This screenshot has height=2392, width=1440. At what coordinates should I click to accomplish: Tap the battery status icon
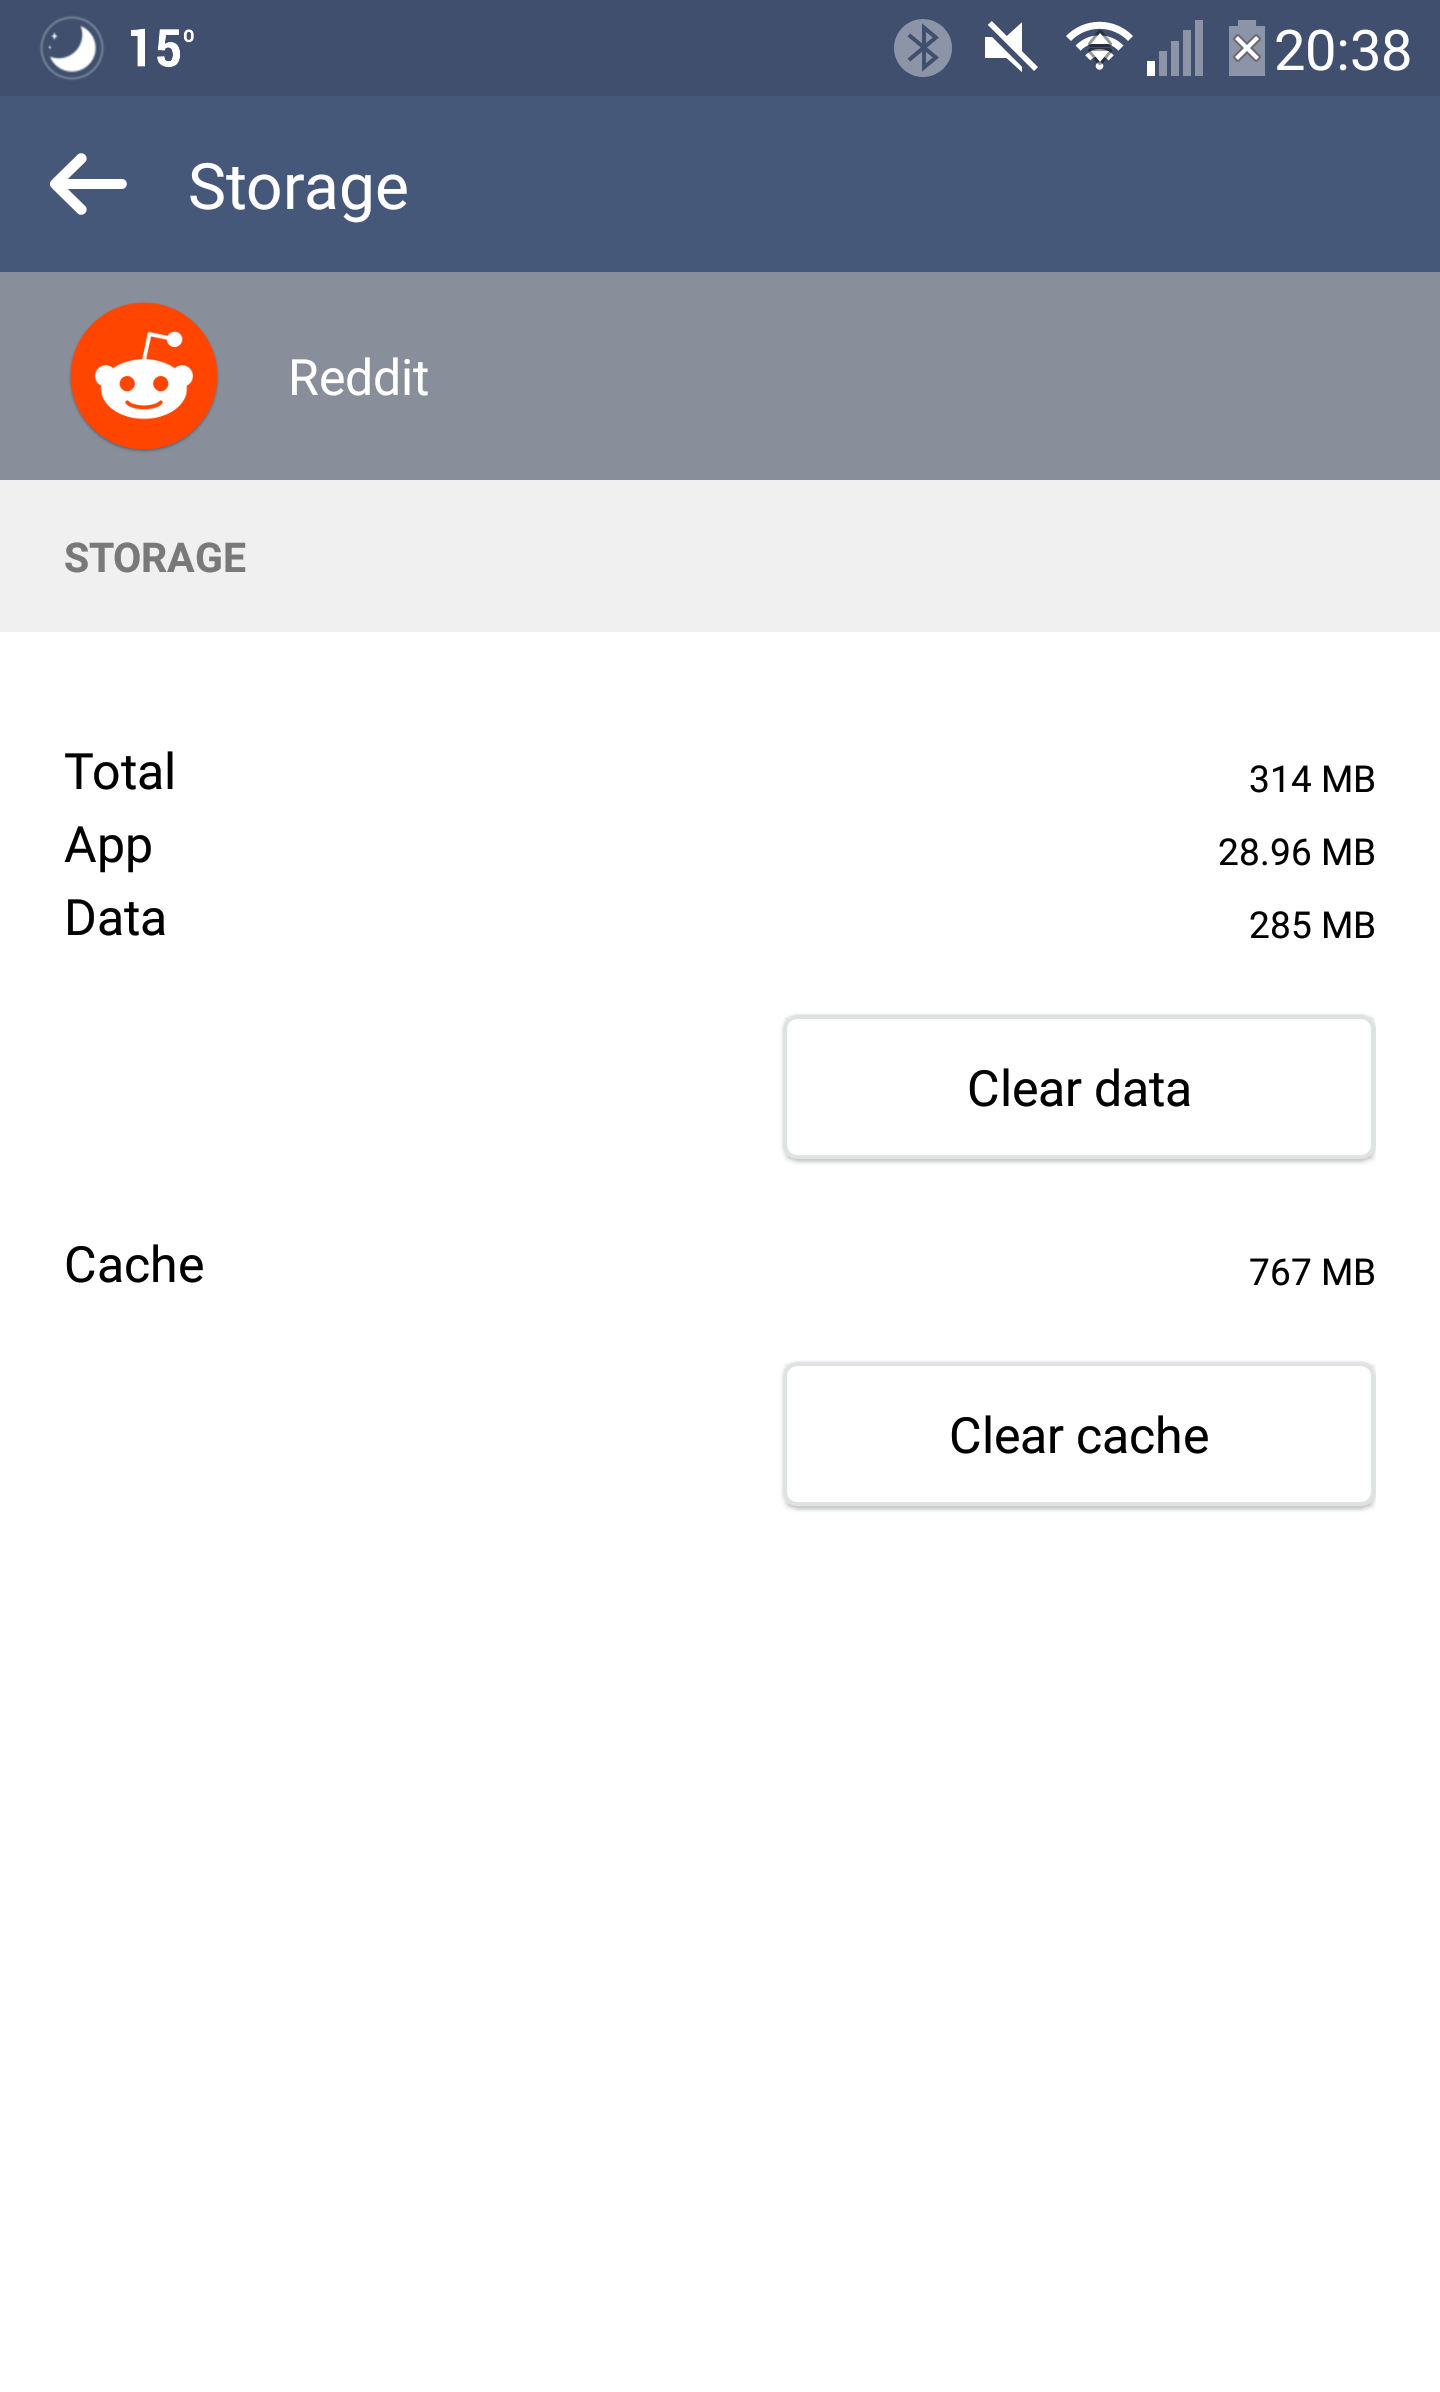pyautogui.click(x=1246, y=48)
